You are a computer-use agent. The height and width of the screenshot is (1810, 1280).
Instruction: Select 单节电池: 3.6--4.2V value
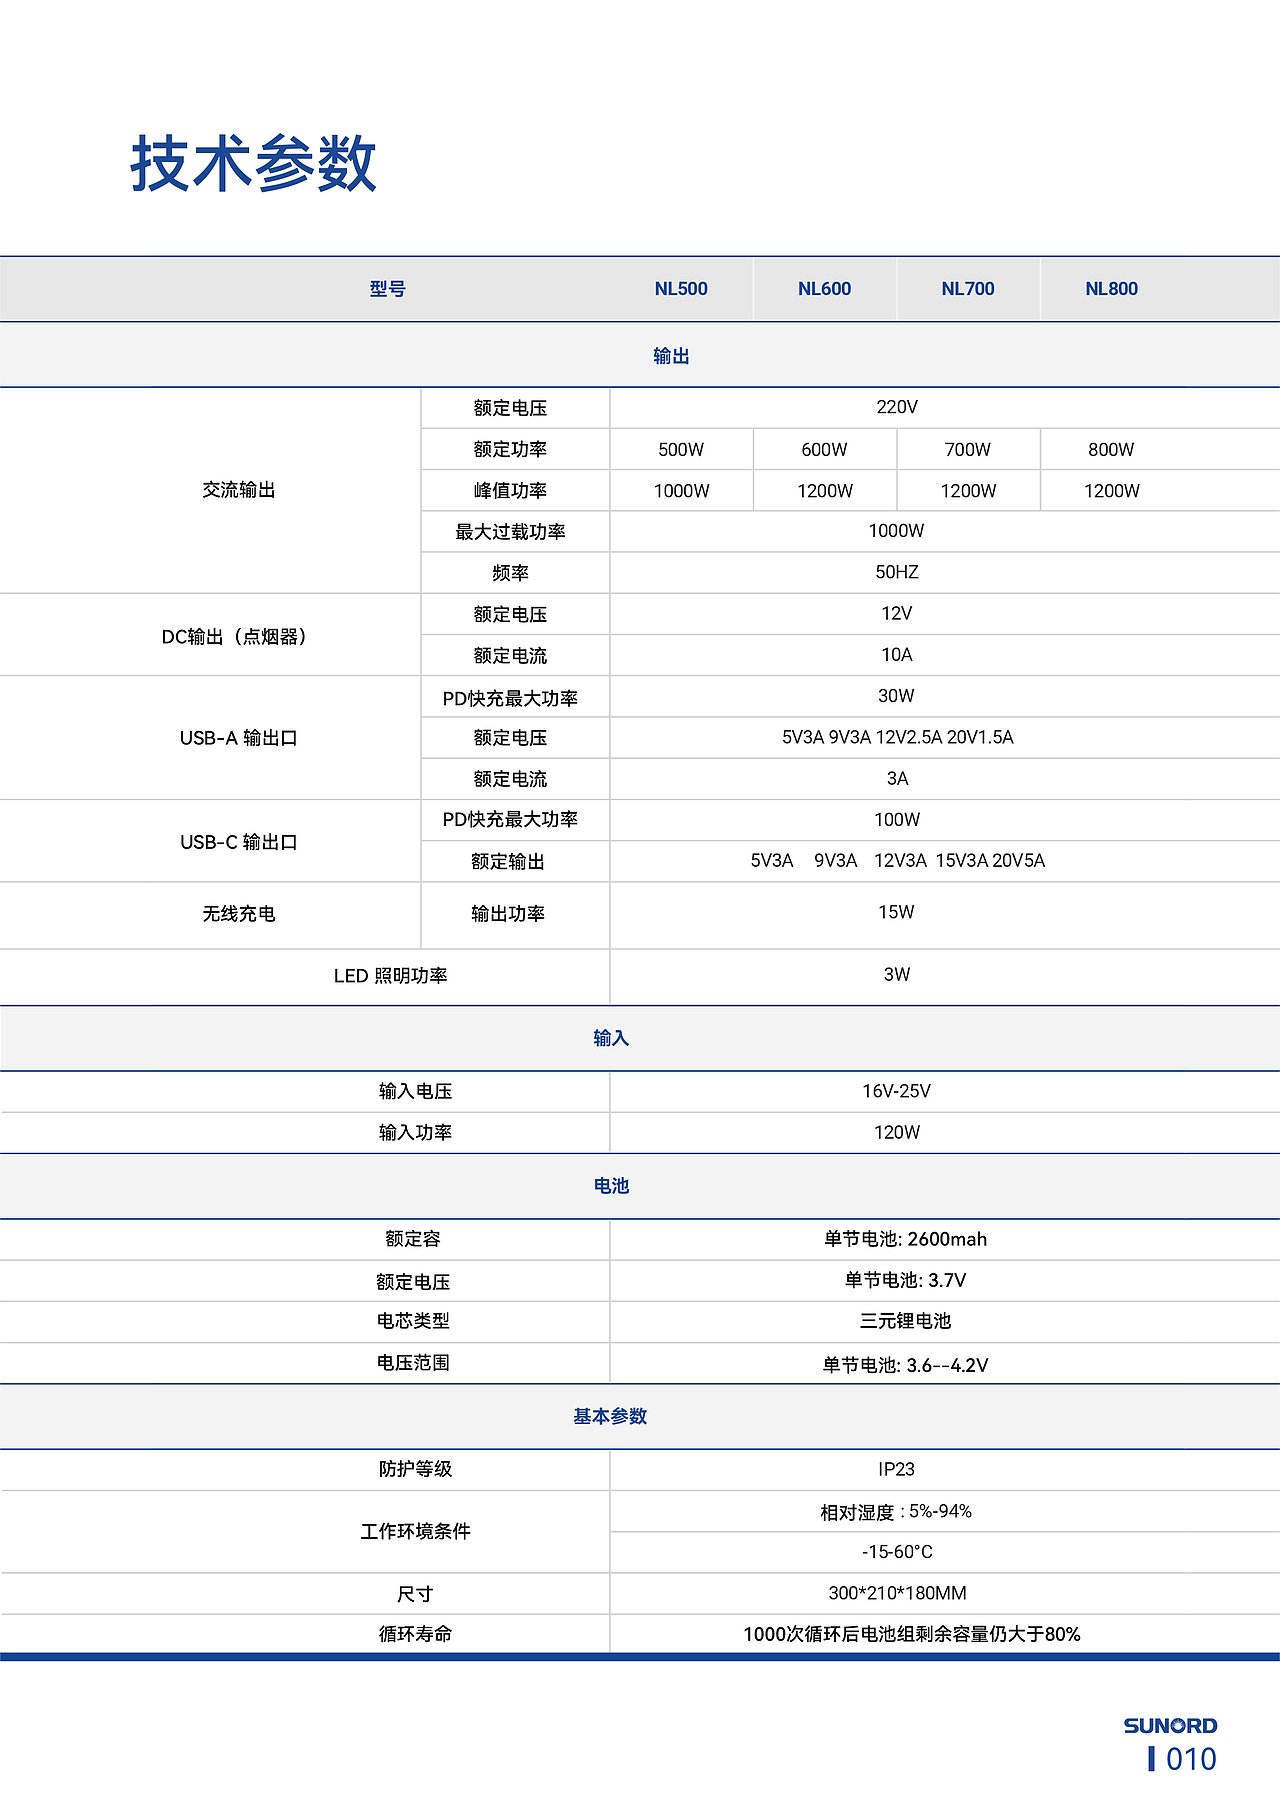[905, 1365]
